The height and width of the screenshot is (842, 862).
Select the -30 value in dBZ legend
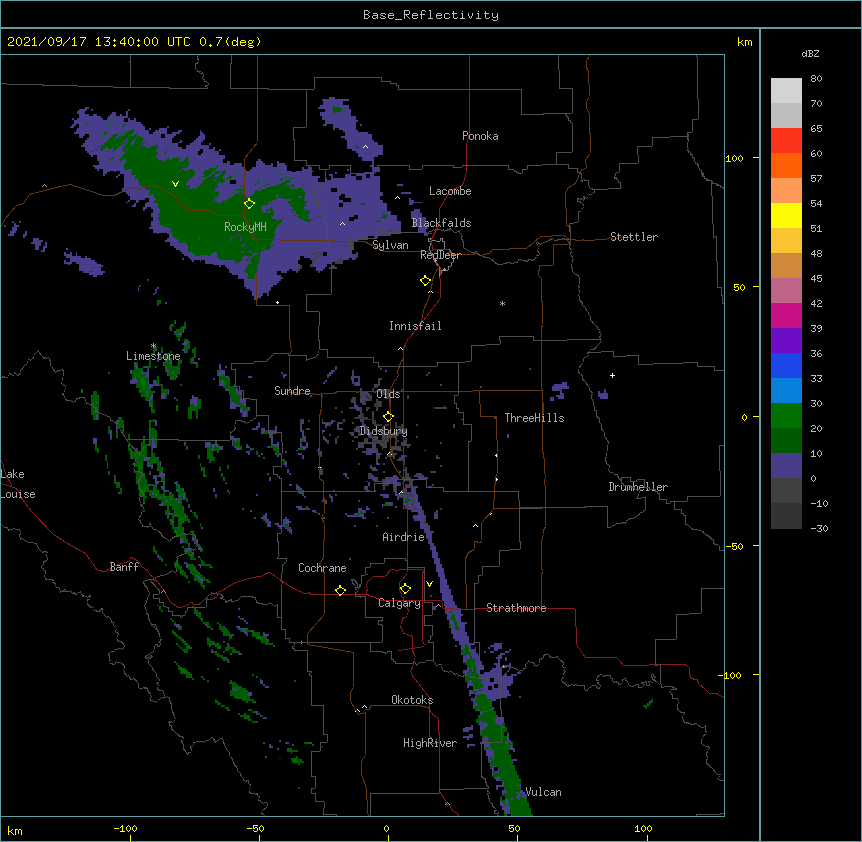[819, 528]
